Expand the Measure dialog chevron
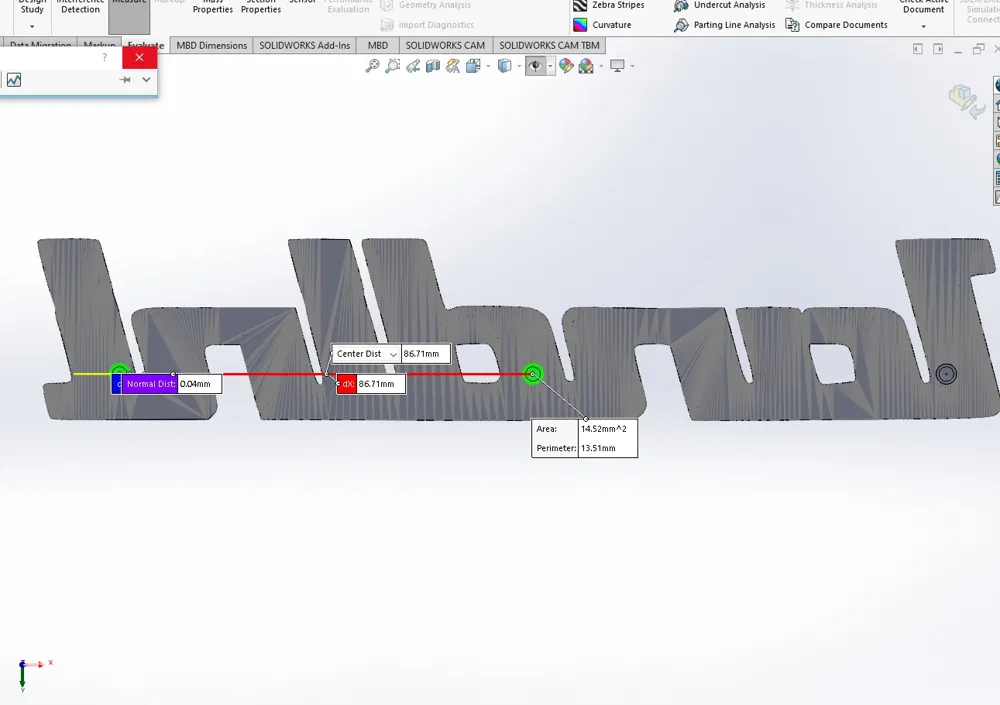This screenshot has height=705, width=1000. (146, 80)
